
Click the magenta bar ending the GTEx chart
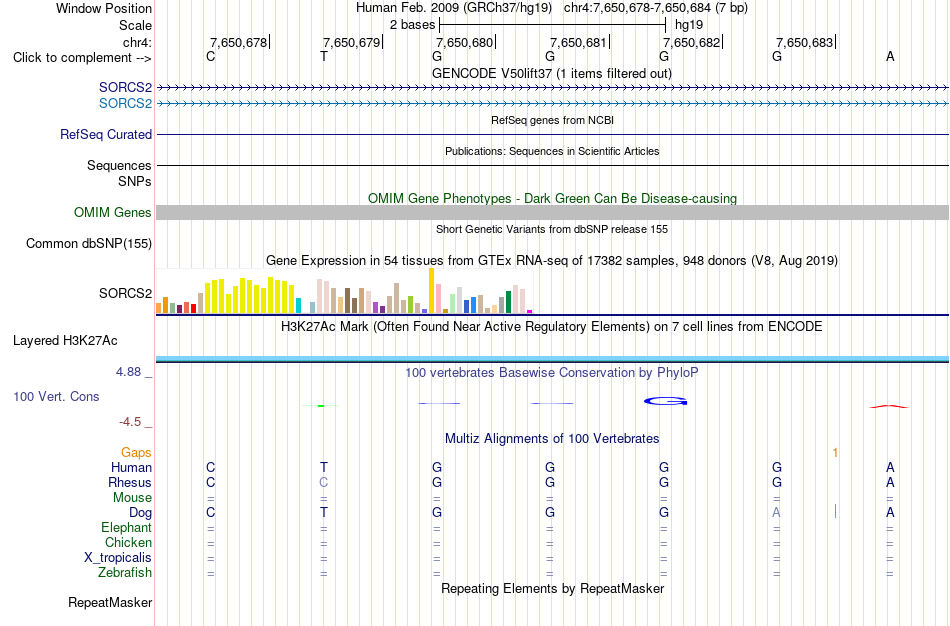[x=530, y=311]
